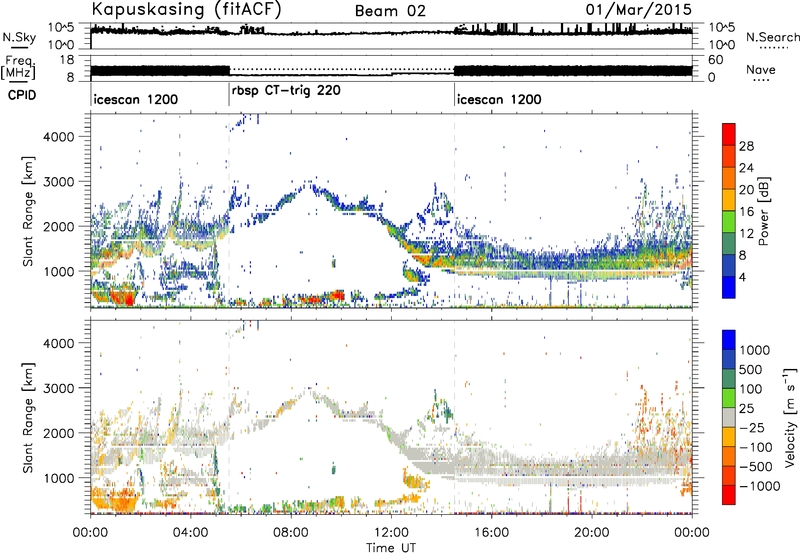This screenshot has width=800, height=554.
Task: Click the date '01/Mar/2015'
Action: click(638, 10)
